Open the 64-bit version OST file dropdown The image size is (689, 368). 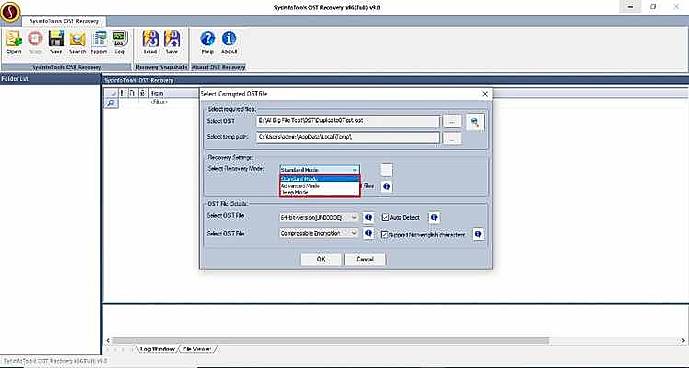tap(319, 217)
